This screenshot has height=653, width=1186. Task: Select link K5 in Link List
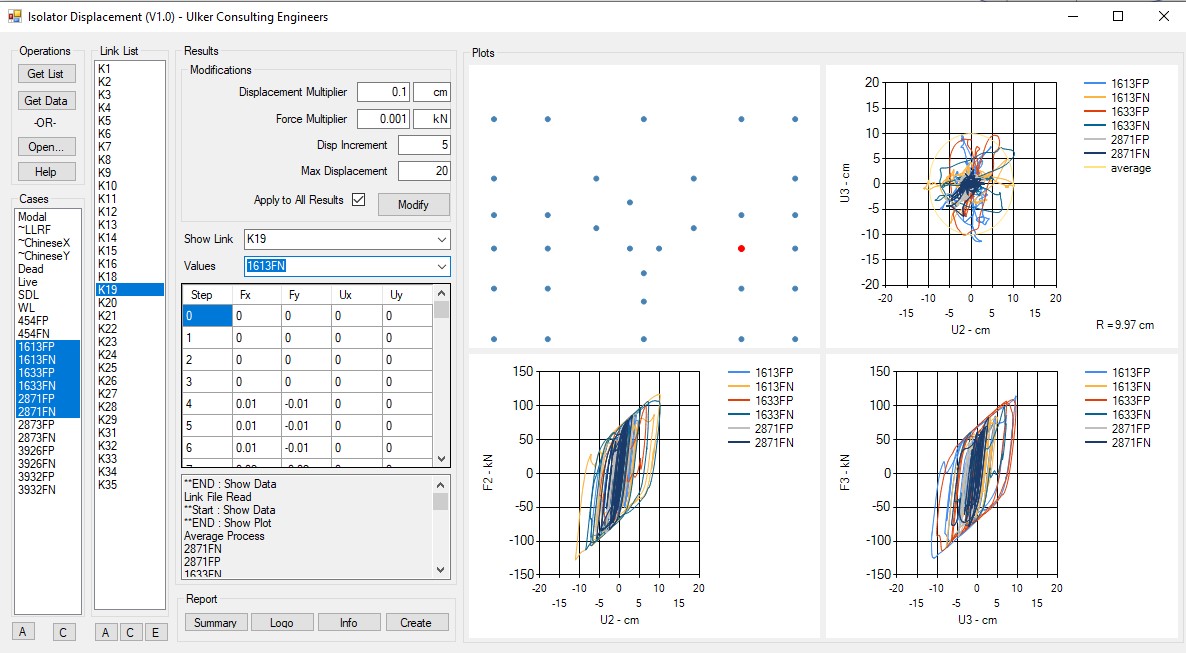[x=129, y=120]
